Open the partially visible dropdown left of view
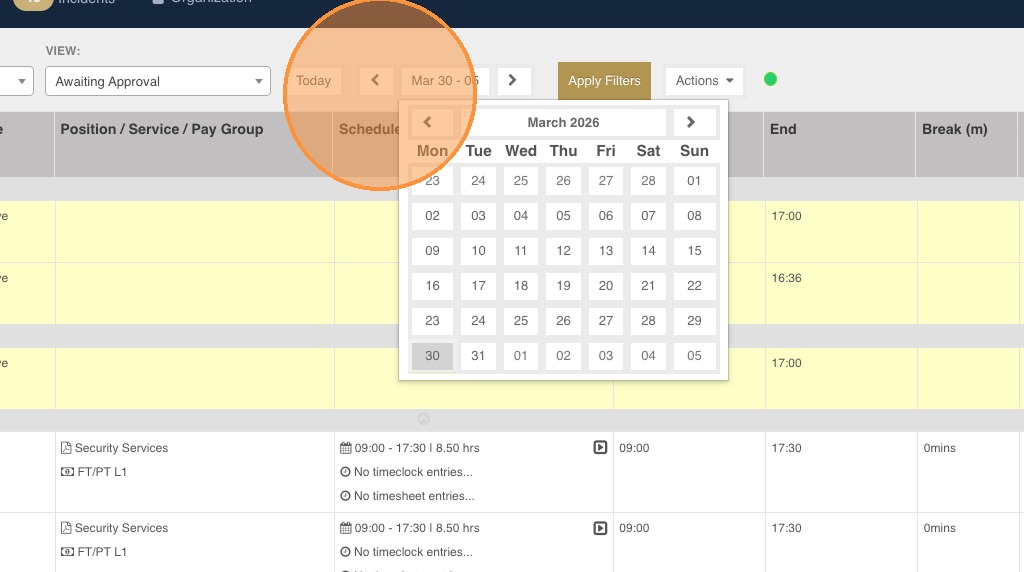The width and height of the screenshot is (1024, 572). click(16, 81)
